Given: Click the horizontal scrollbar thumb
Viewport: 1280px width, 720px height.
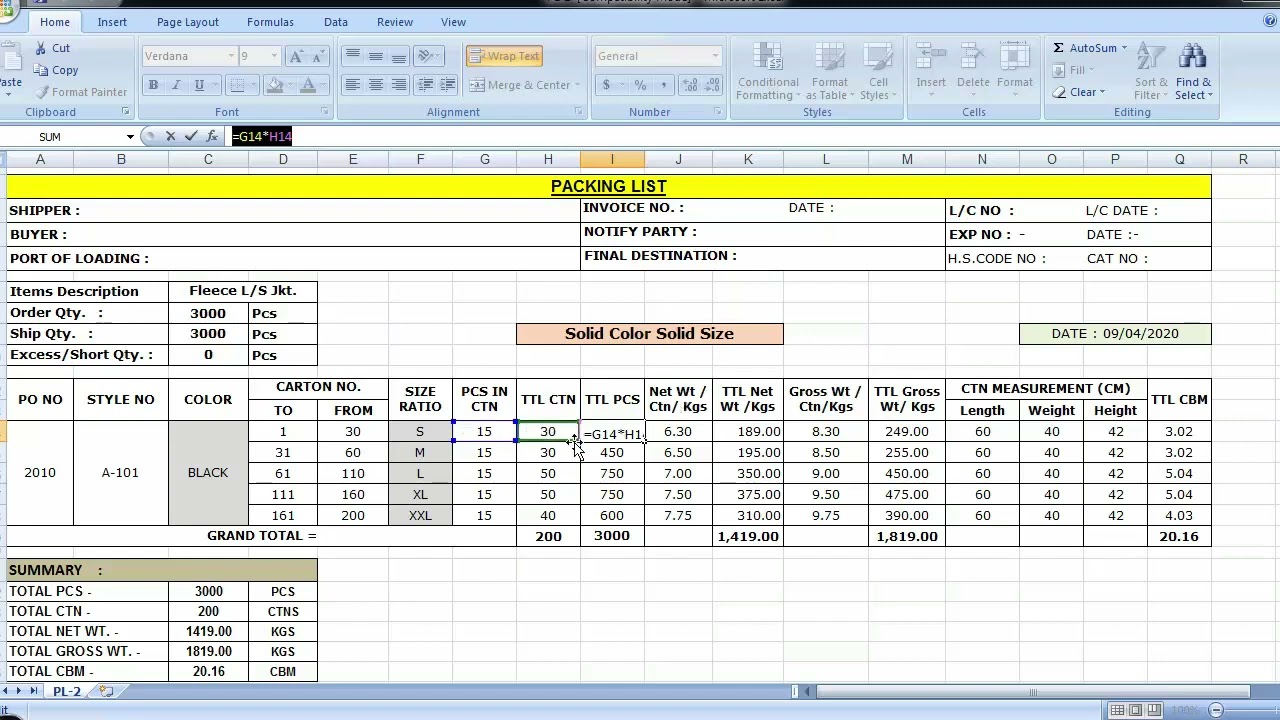Looking at the screenshot, I should (1032, 691).
